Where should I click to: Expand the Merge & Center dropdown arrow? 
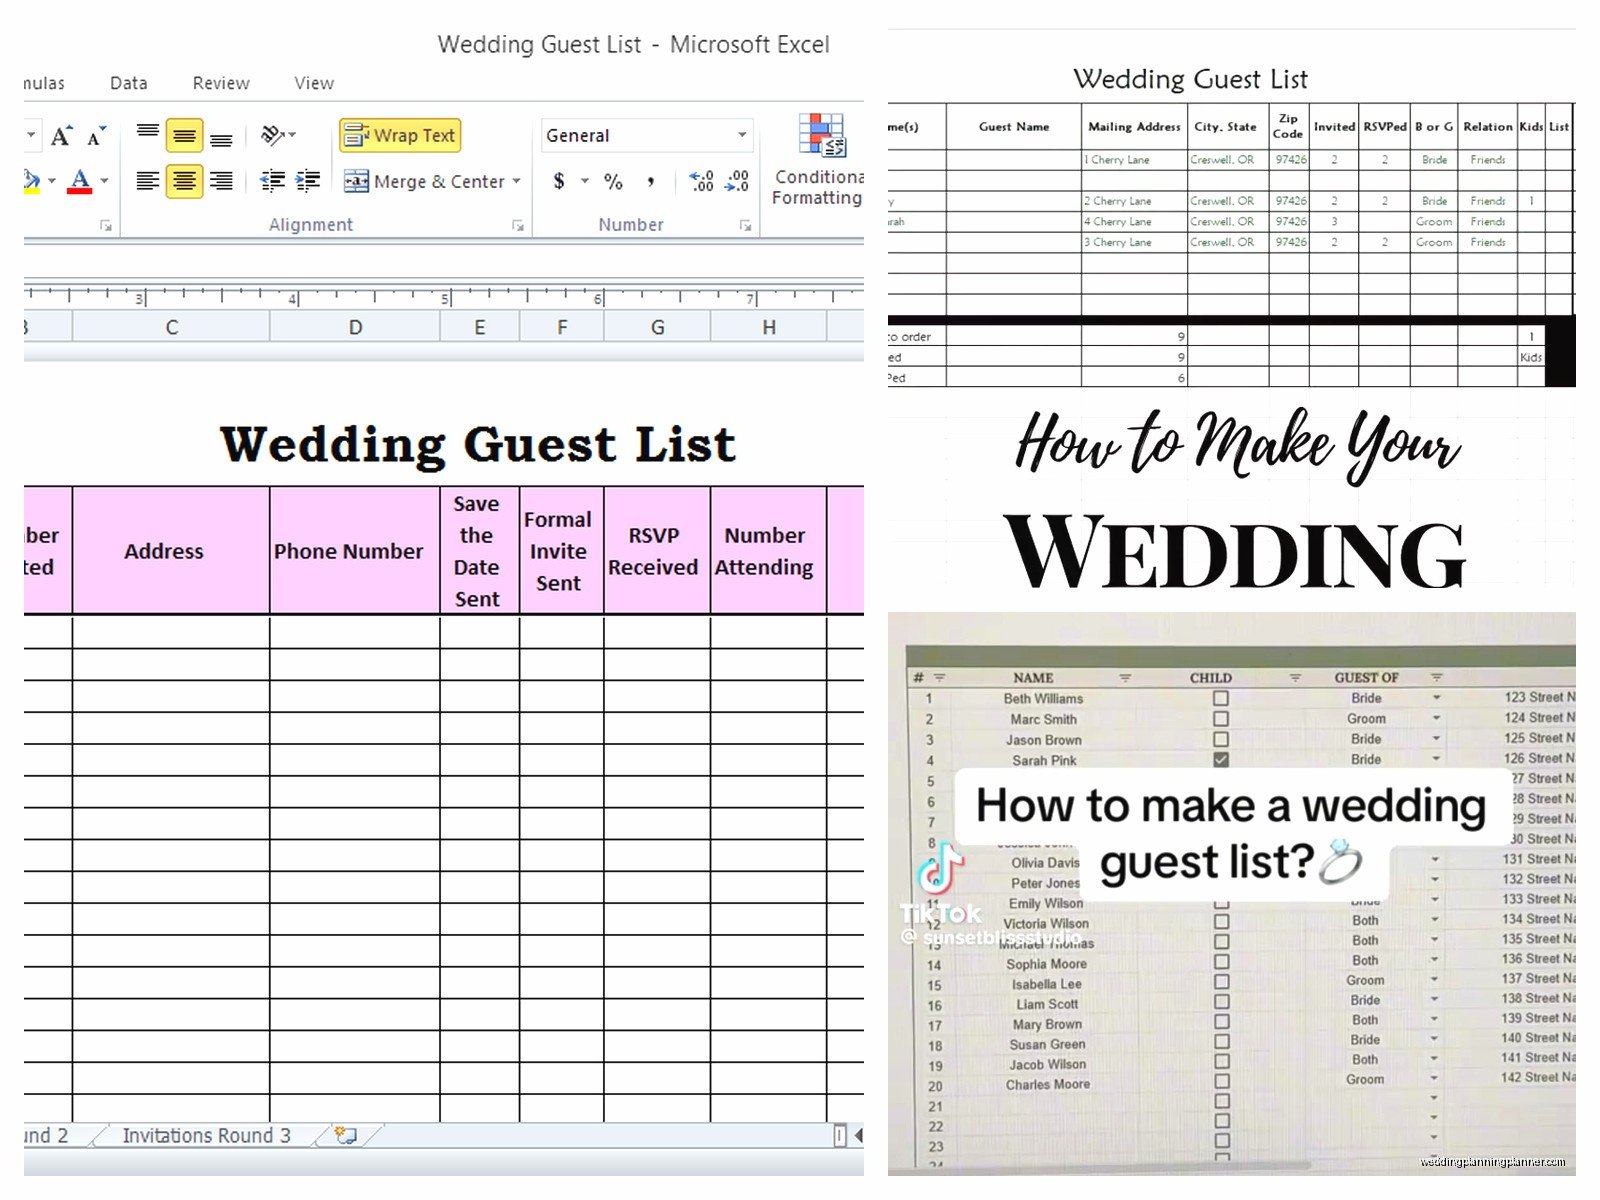coord(517,181)
